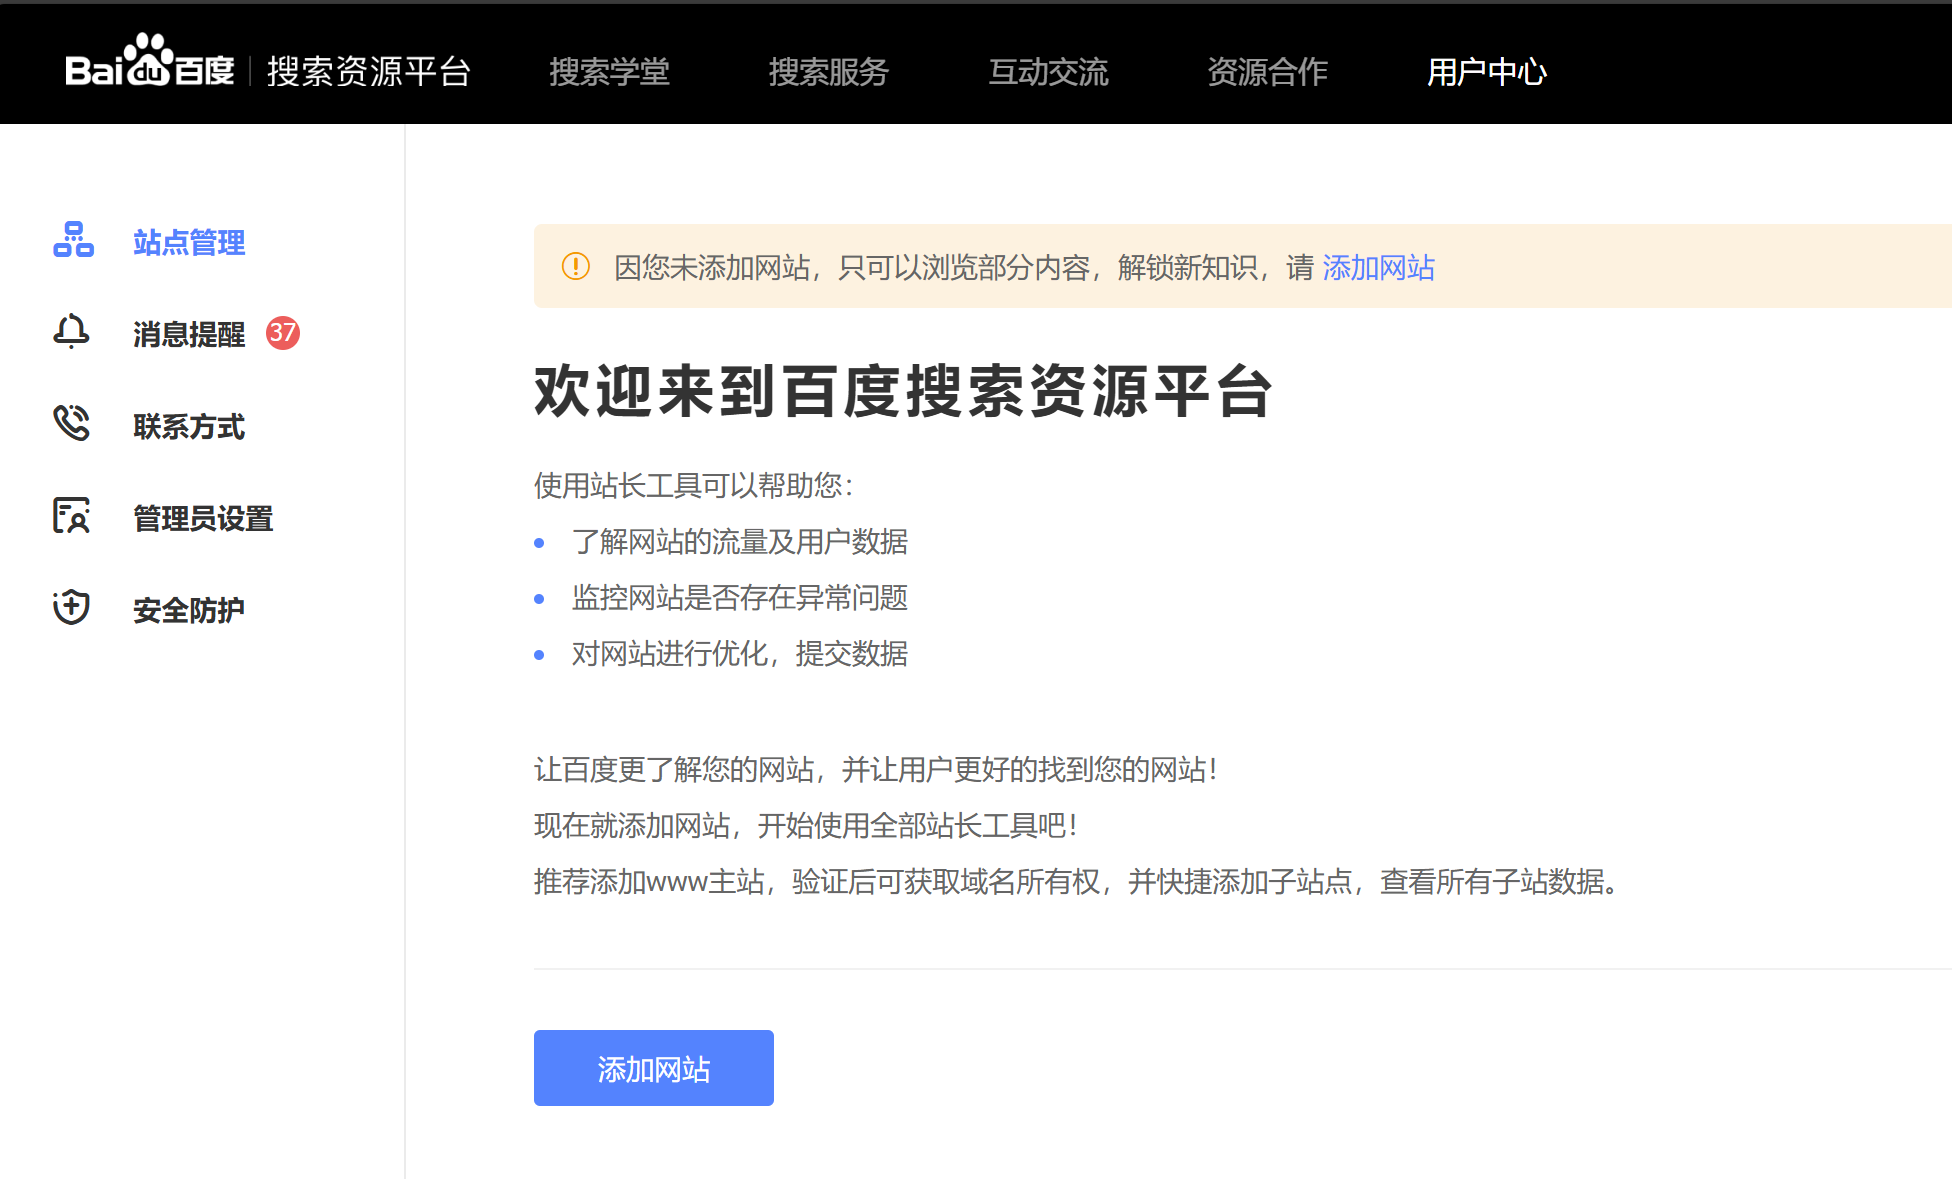Screen dimensions: 1952x1179
Task: Open 管理员设置 sidebar entry
Action: click(x=203, y=519)
